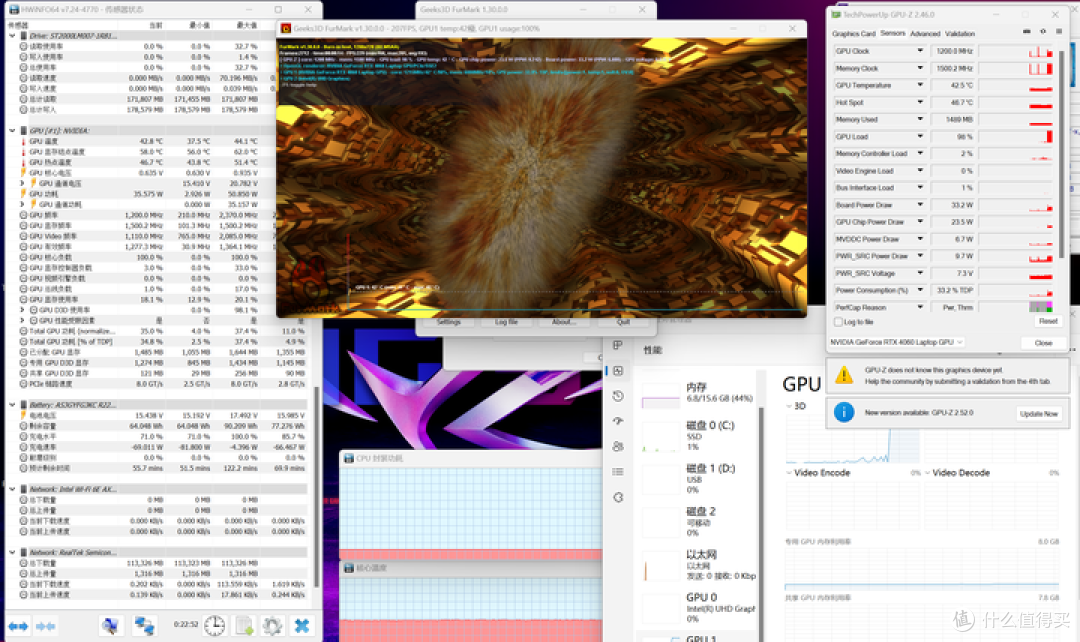Click GPU-Z blue info update icon

[844, 412]
